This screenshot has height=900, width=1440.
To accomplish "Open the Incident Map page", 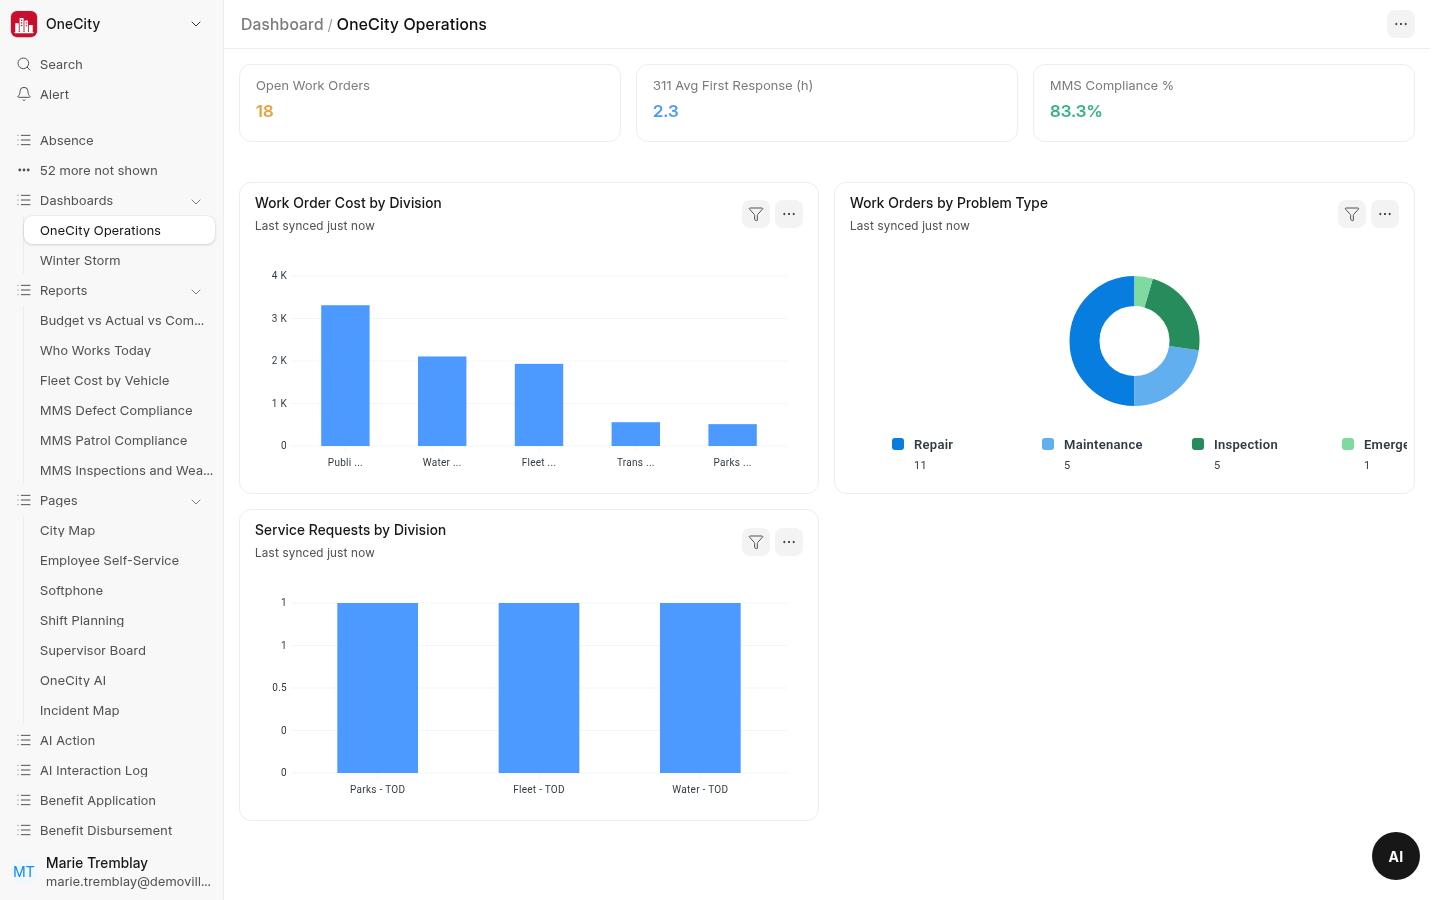I will click(119, 710).
